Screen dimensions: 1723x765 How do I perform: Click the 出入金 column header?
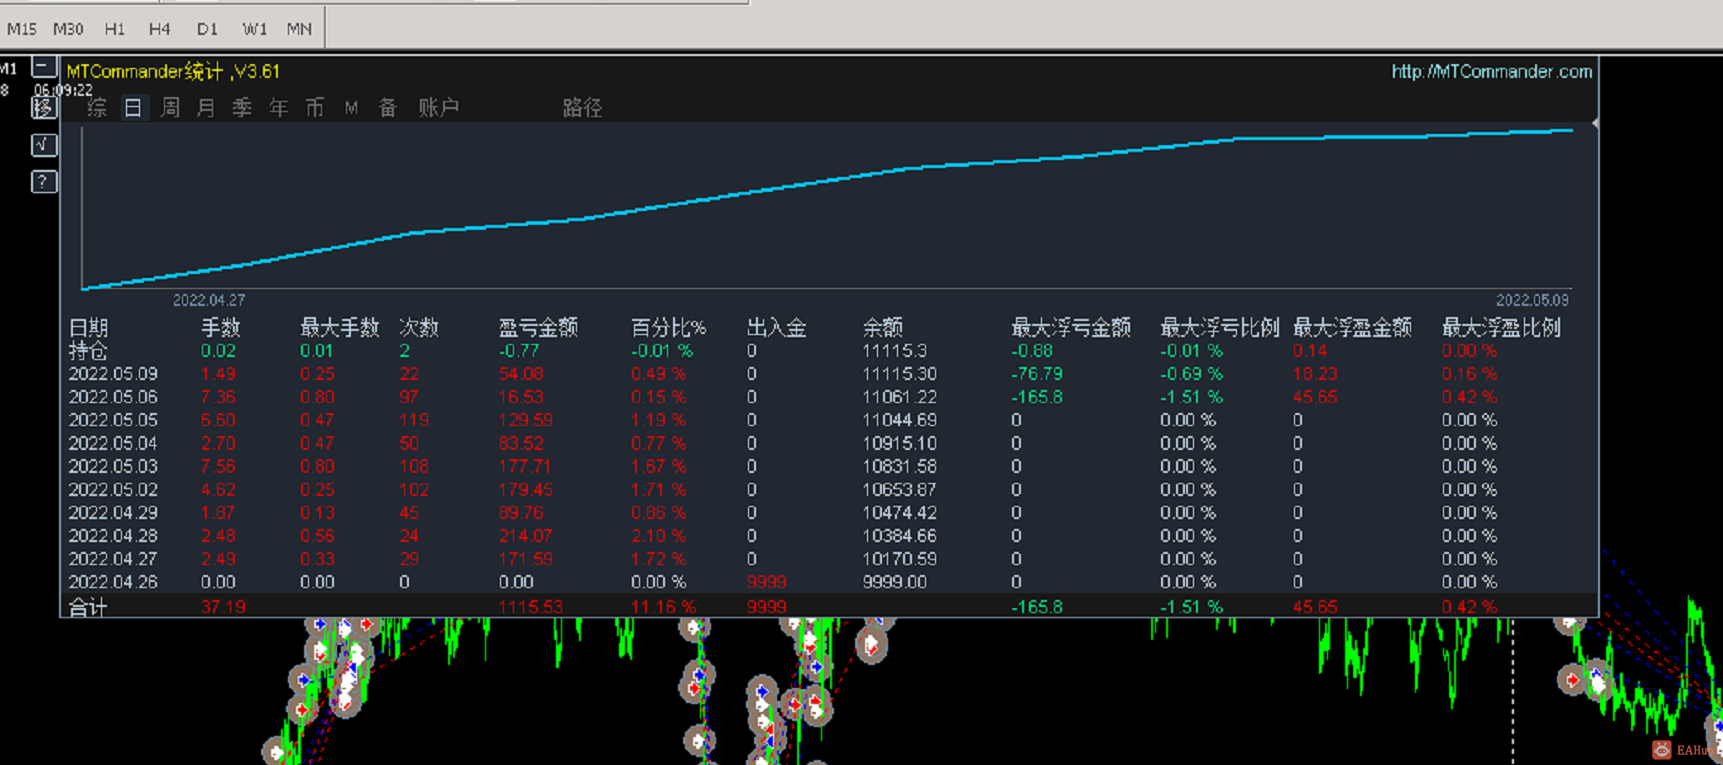(x=776, y=328)
